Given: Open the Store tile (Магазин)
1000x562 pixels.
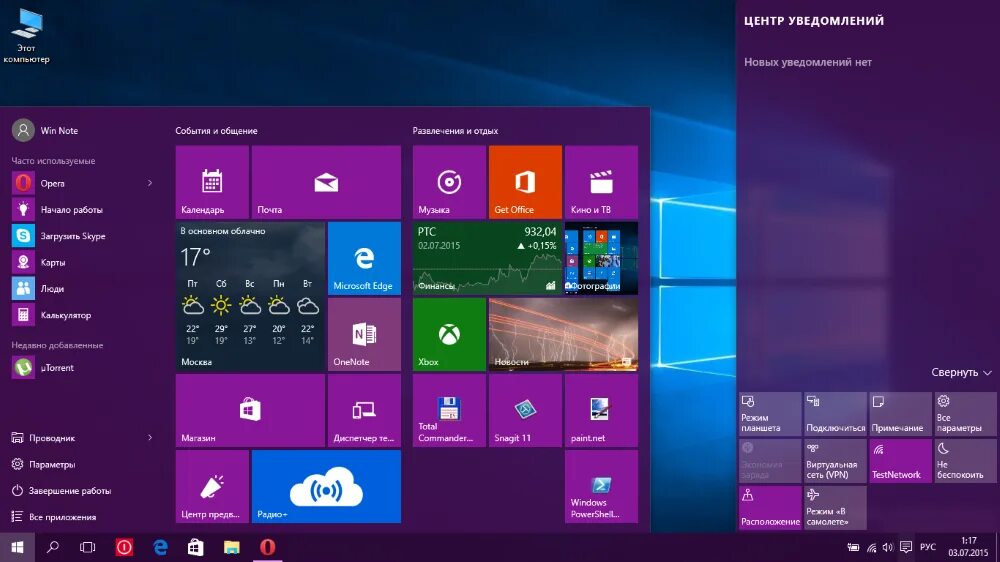Looking at the screenshot, I should point(250,410).
